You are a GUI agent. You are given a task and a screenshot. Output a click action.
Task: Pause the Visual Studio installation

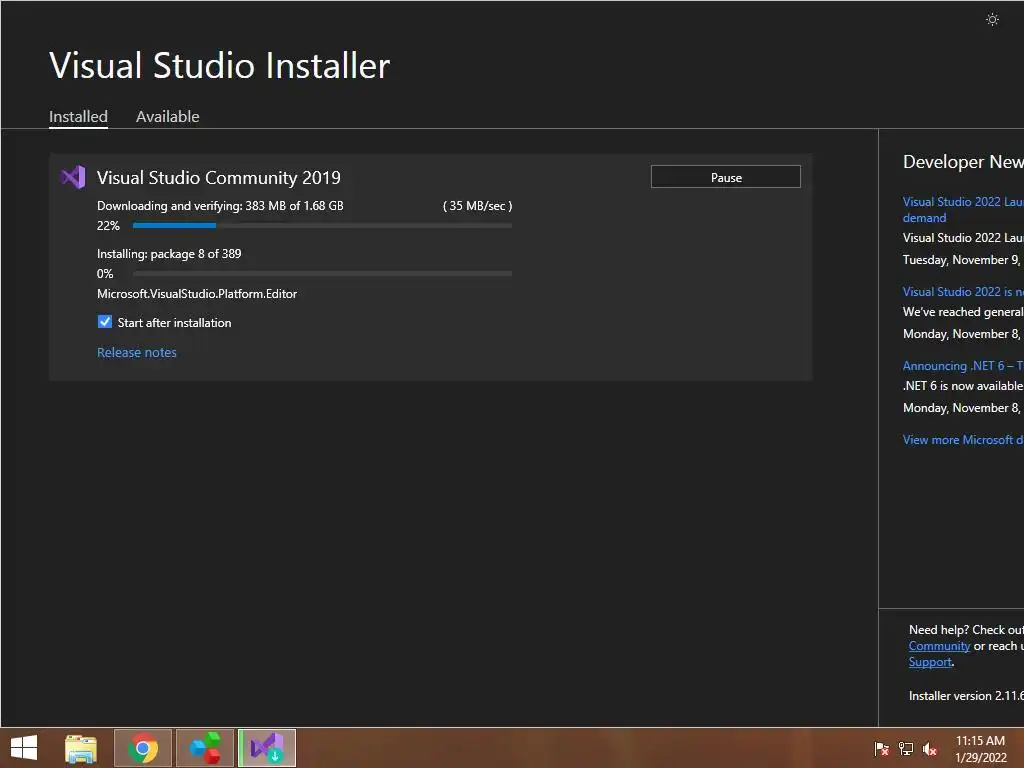point(726,177)
